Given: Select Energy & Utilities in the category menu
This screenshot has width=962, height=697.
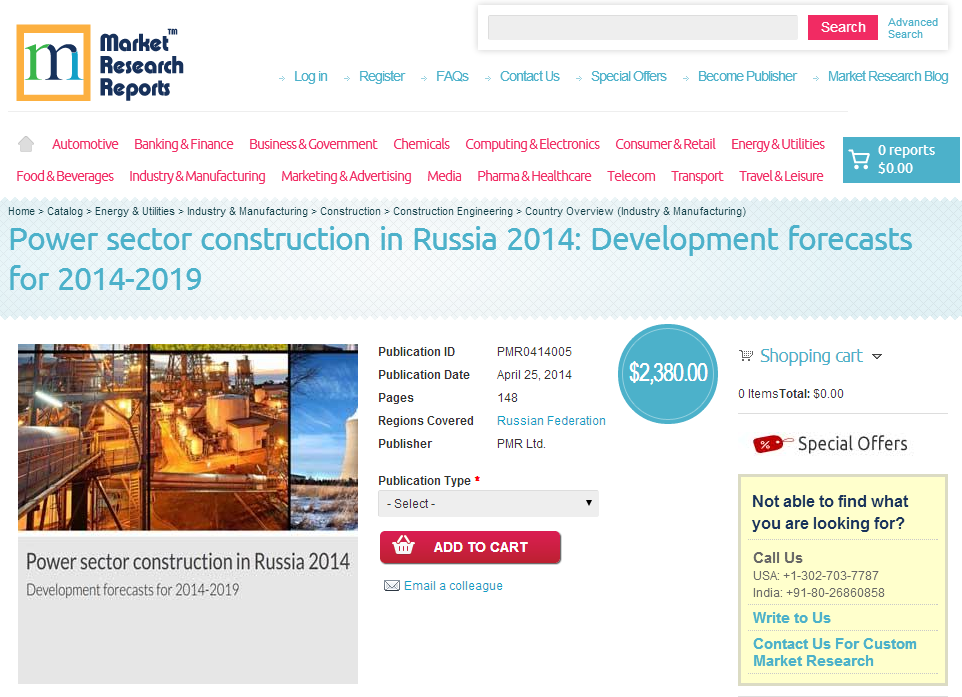Looking at the screenshot, I should [x=777, y=144].
